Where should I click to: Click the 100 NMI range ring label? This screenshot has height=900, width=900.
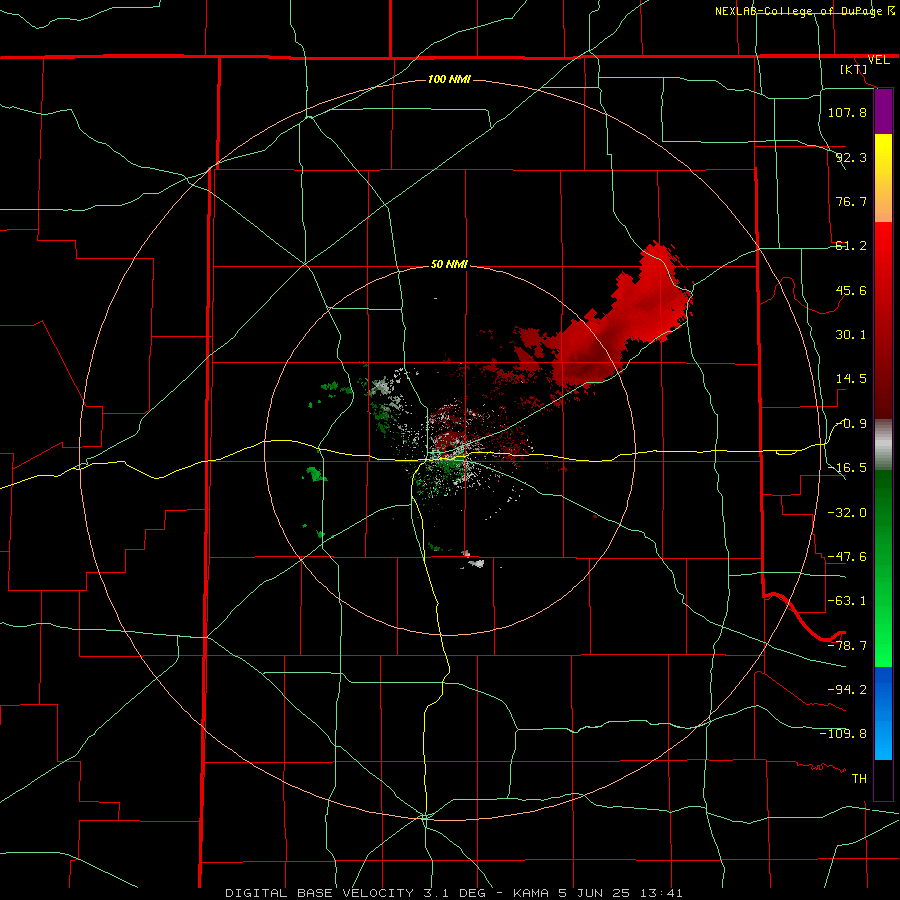point(449,79)
